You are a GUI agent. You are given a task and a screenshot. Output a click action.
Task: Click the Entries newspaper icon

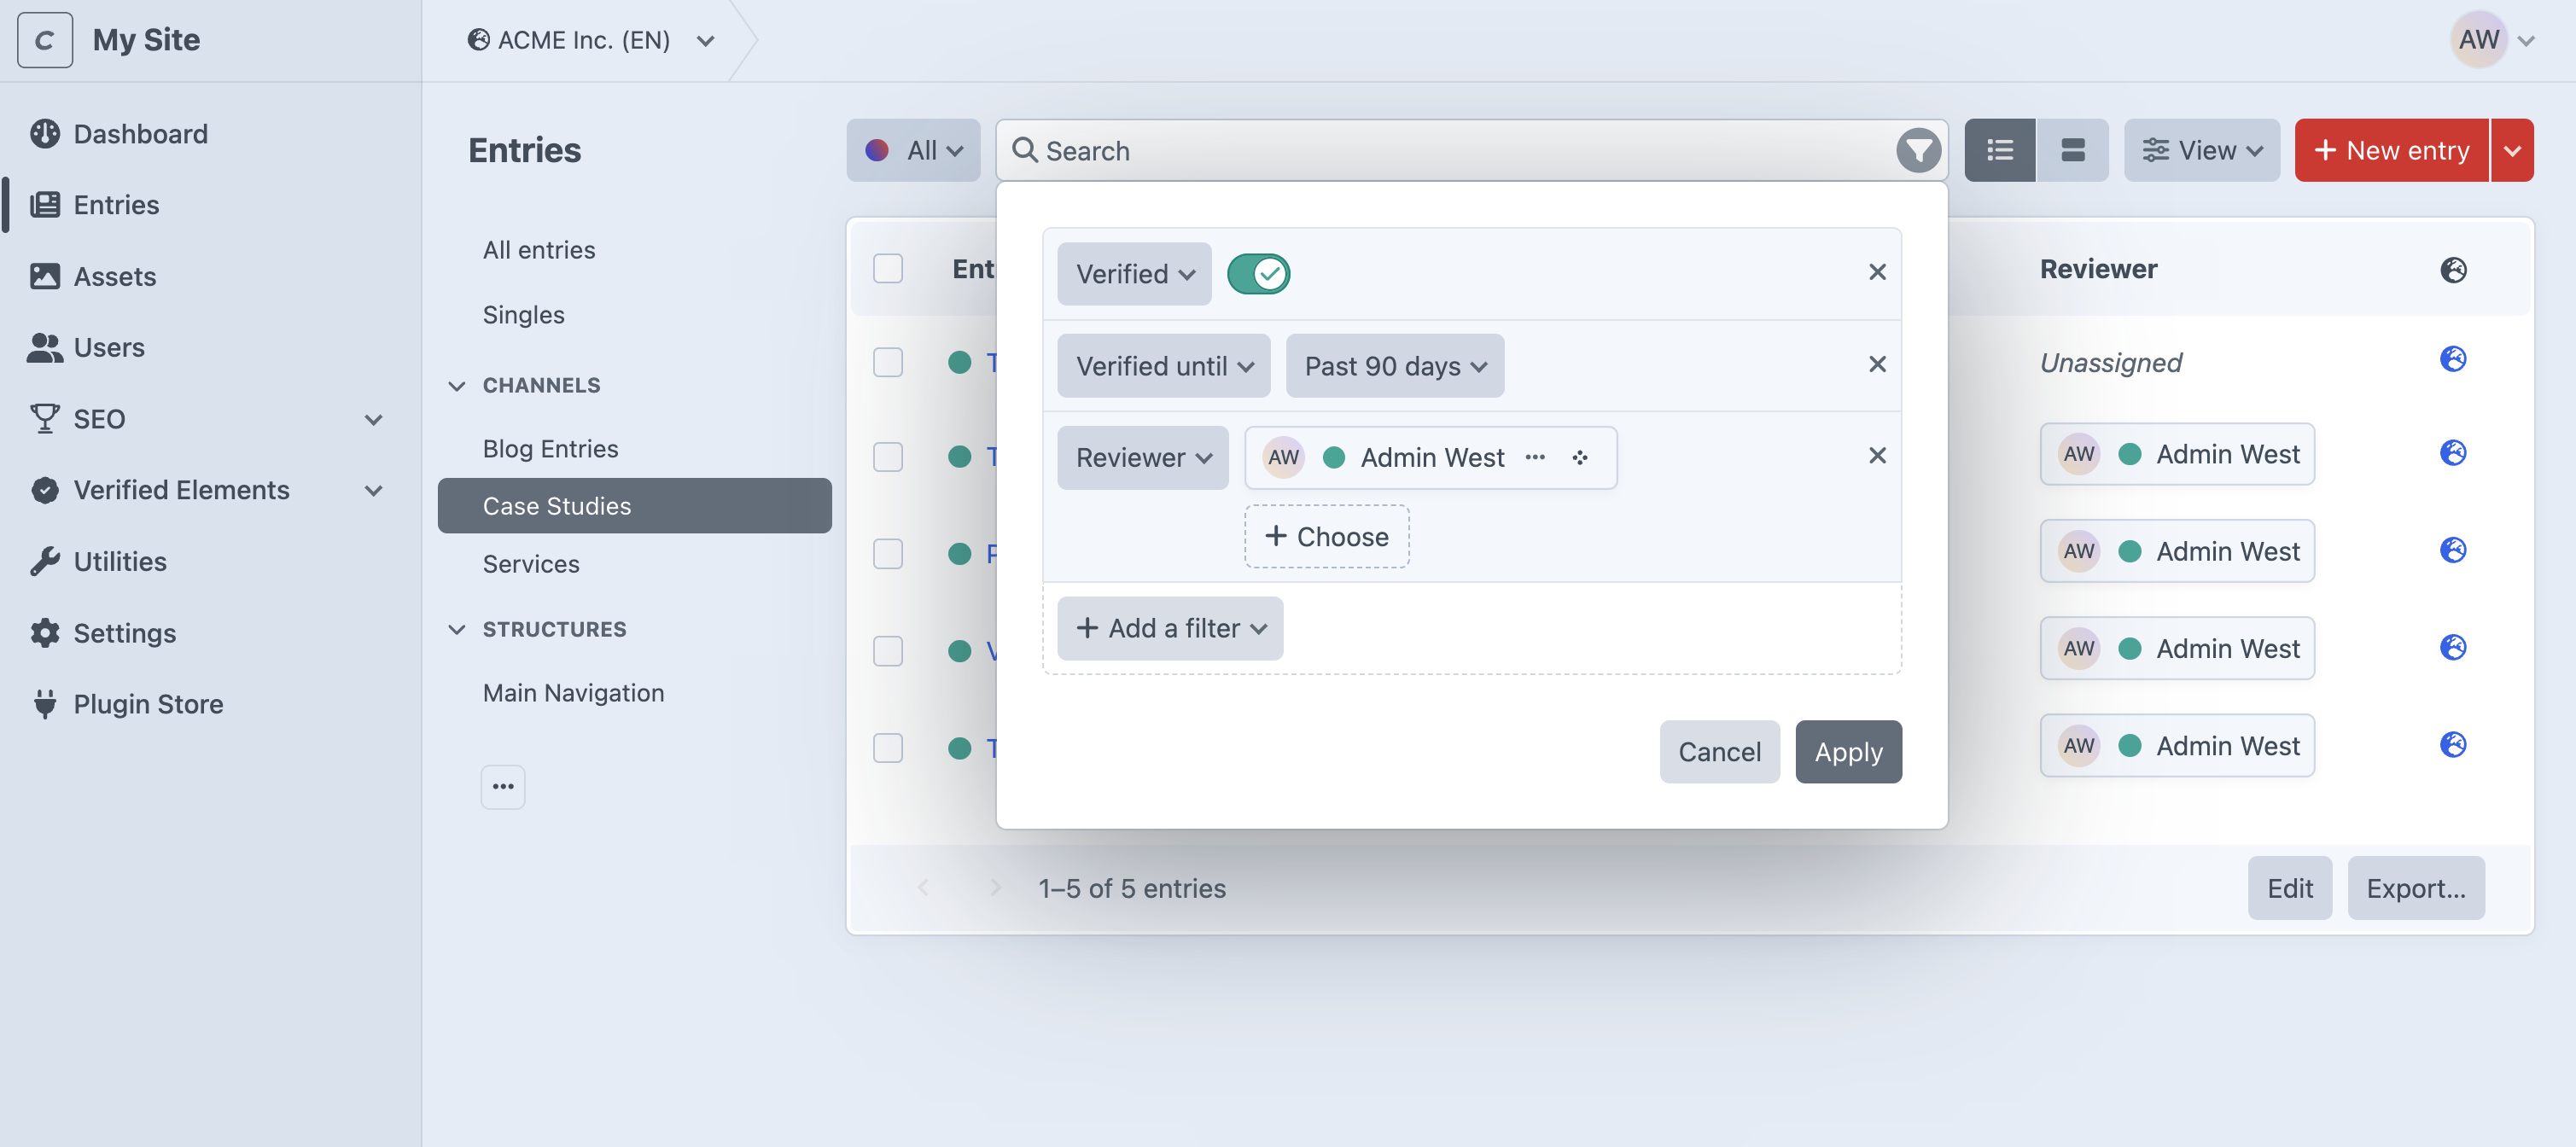tap(45, 204)
